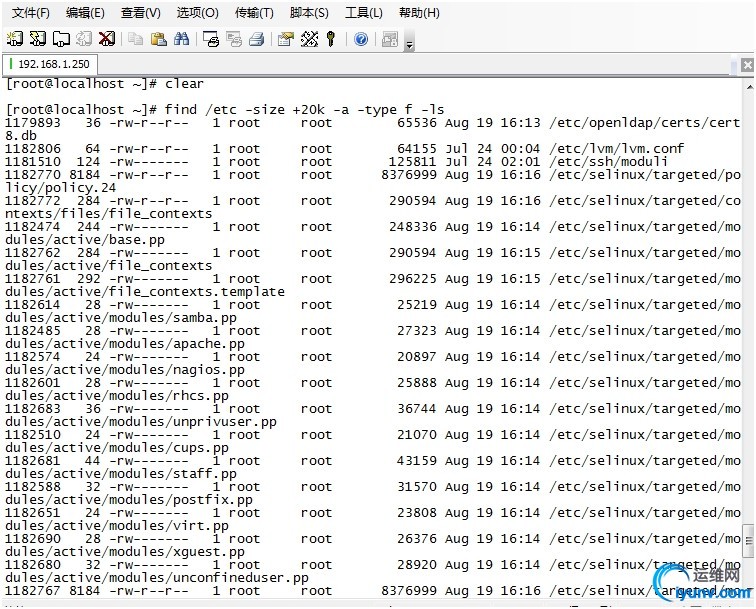
Task: Click 'dules/active/modules/unconfineduser.pp' text
Action: click(x=157, y=578)
